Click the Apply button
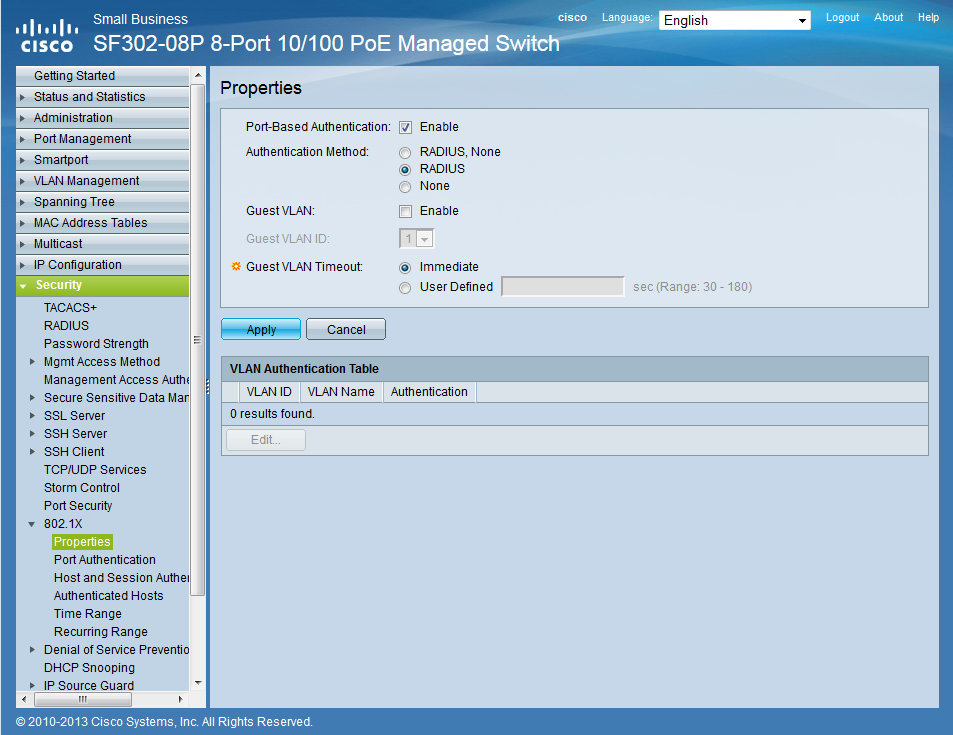953x735 pixels. coord(261,330)
